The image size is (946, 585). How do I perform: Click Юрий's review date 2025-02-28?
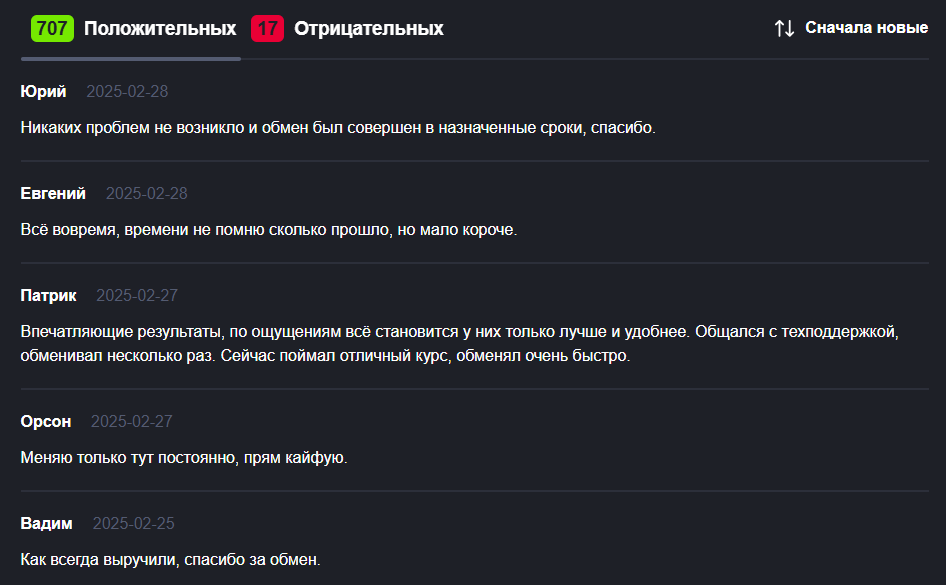[127, 92]
